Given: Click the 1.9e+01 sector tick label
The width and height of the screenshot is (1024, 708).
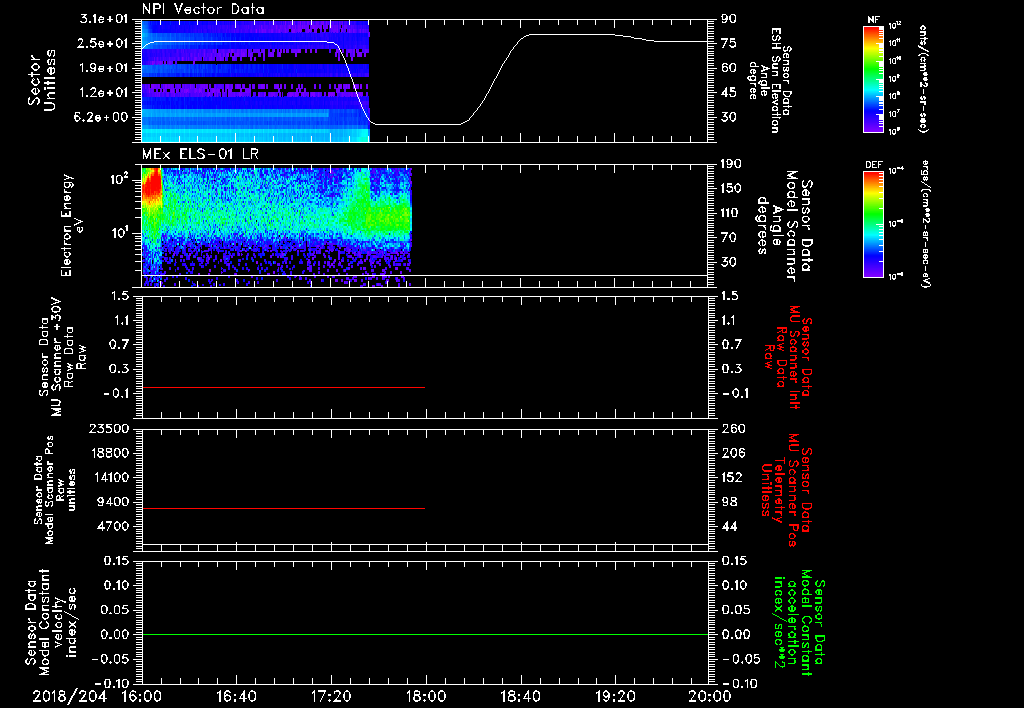Looking at the screenshot, I should pyautogui.click(x=105, y=68).
